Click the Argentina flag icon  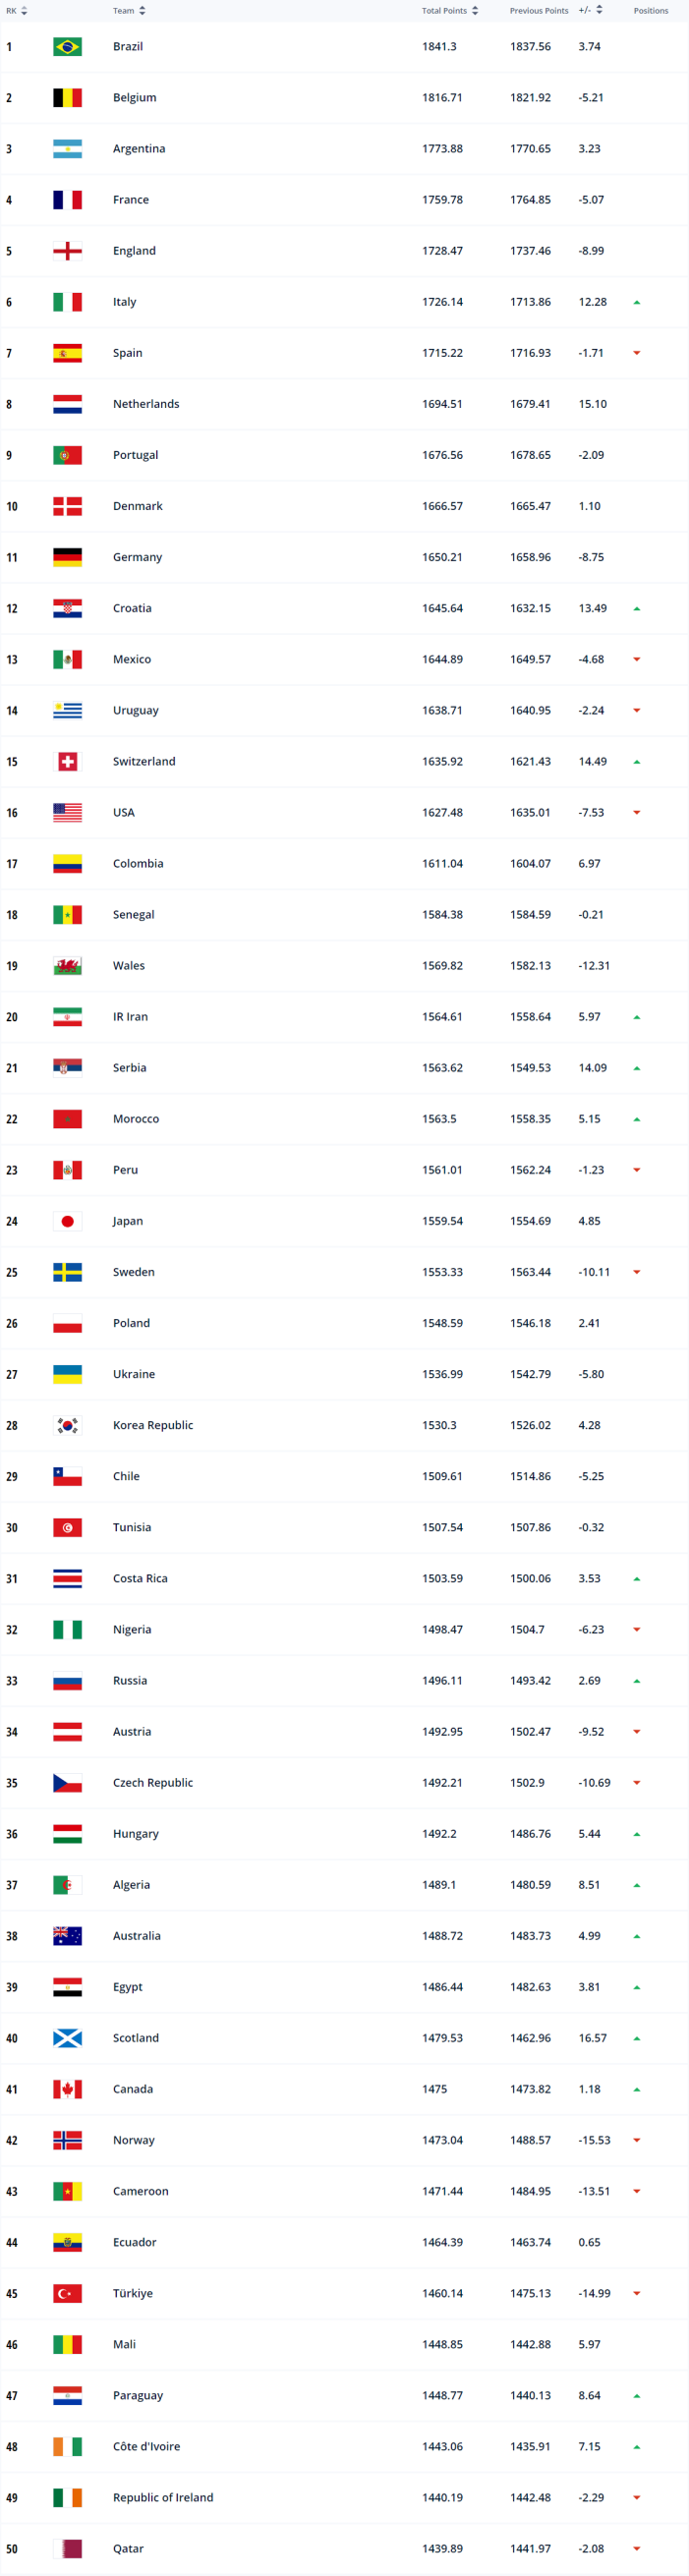point(66,148)
